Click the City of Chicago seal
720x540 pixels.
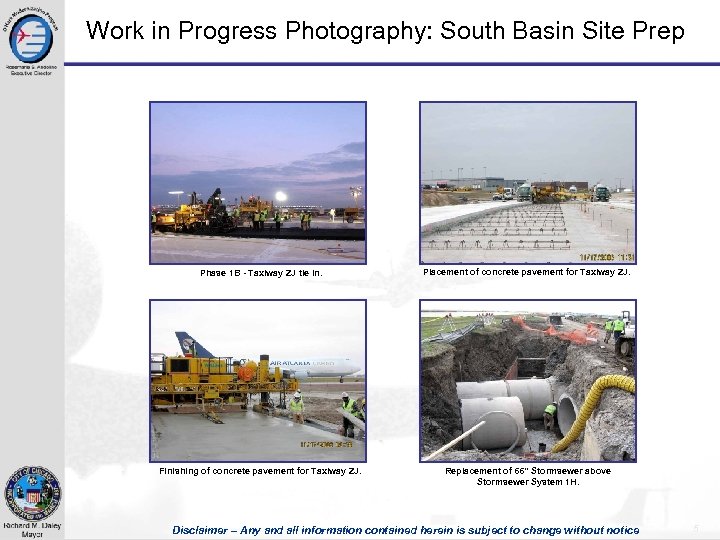pos(32,493)
